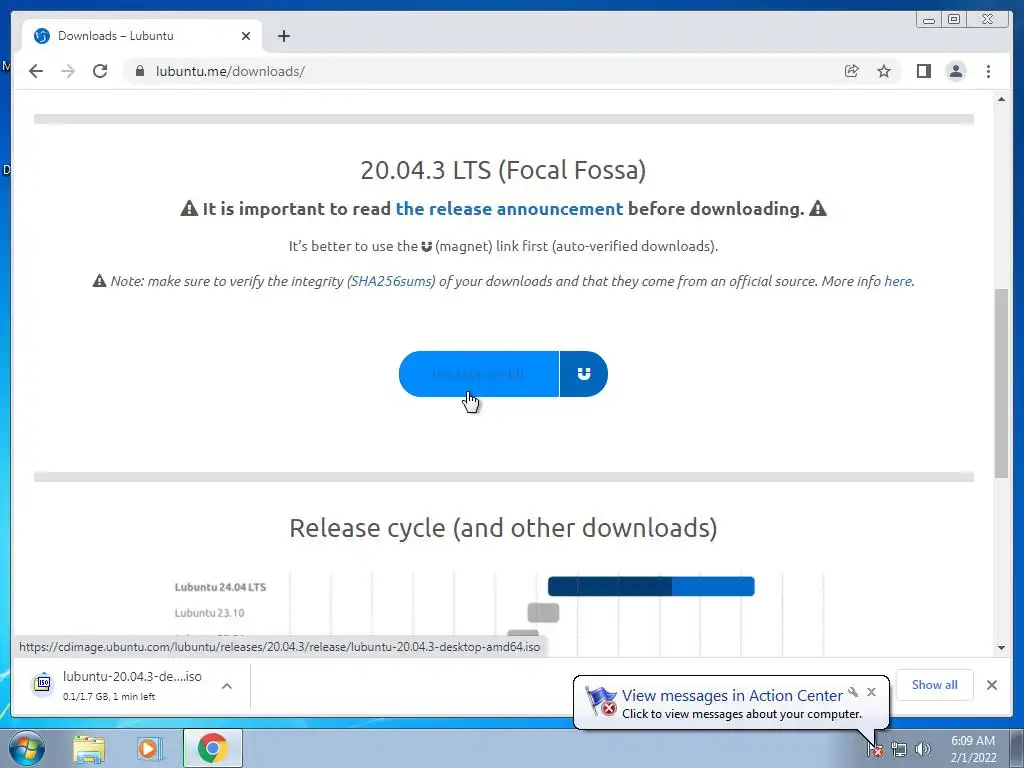This screenshot has width=1024, height=768.
Task: Click the network tray icon
Action: pyautogui.click(x=899, y=750)
